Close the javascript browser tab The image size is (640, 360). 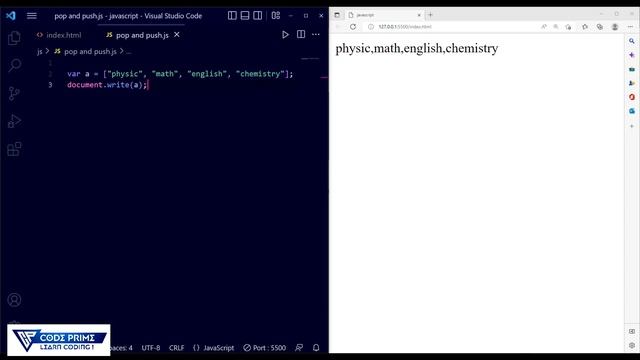[419, 15]
